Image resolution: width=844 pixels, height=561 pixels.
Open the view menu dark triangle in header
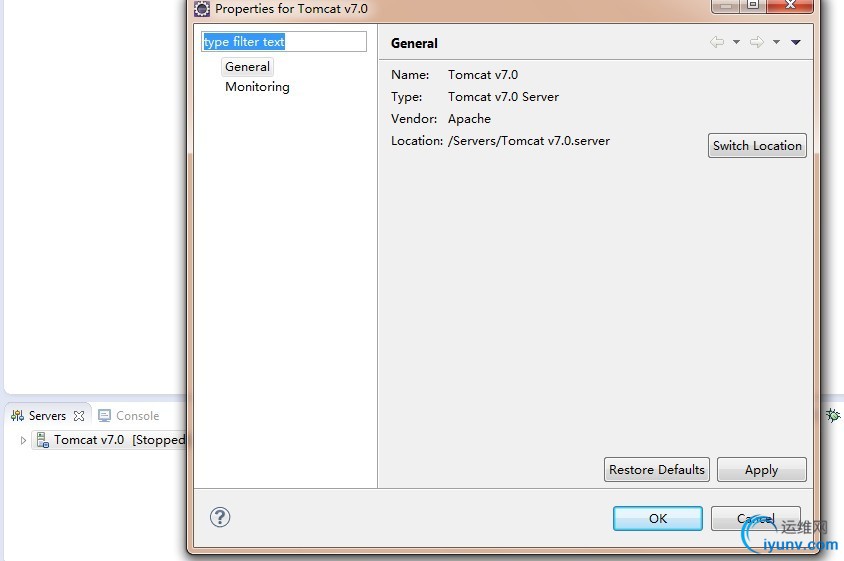pyautogui.click(x=796, y=42)
